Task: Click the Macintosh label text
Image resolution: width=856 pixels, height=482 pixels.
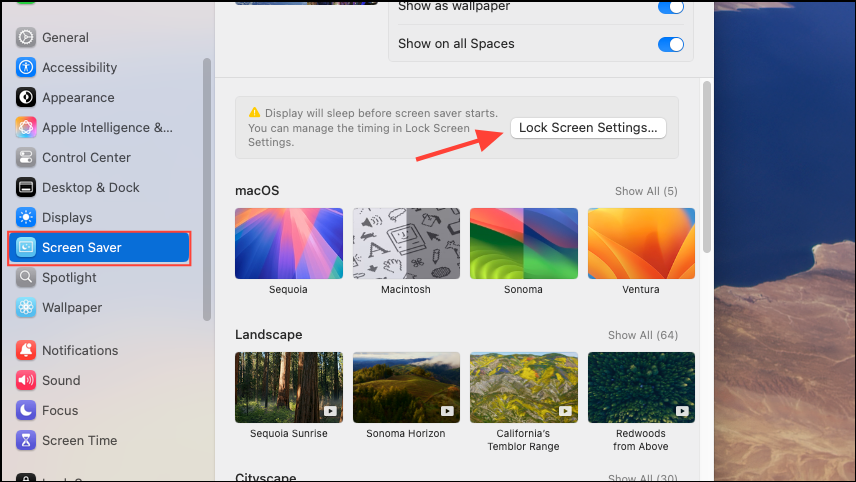Action: pyautogui.click(x=406, y=289)
